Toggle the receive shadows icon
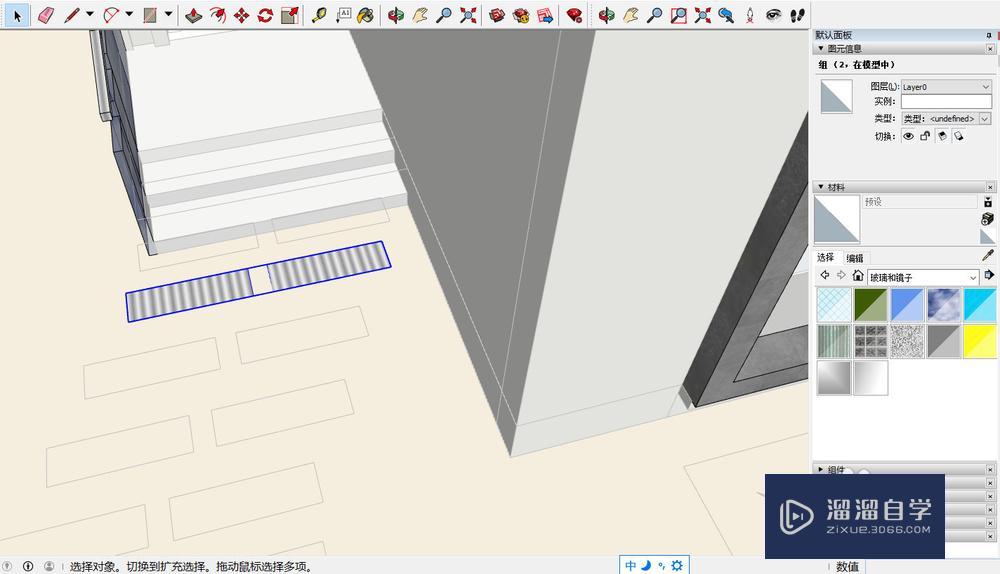The image size is (1000, 574). (942, 136)
